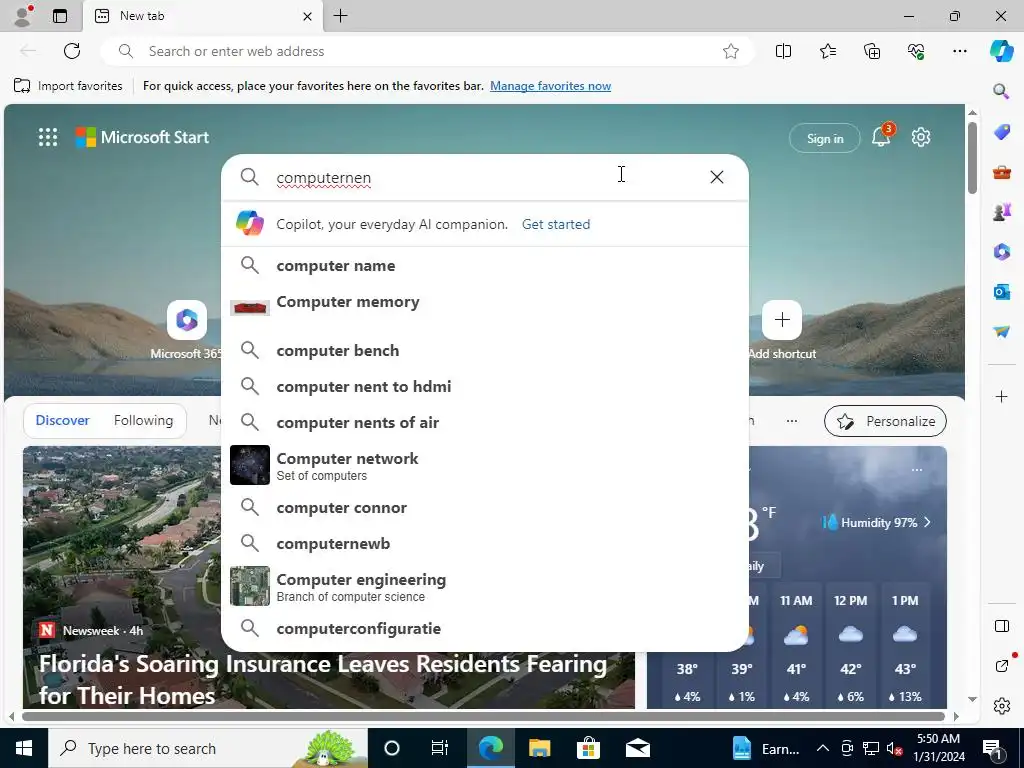The image size is (1024, 768).
Task: Select the 'Computer engineering' suggestion
Action: 485,586
